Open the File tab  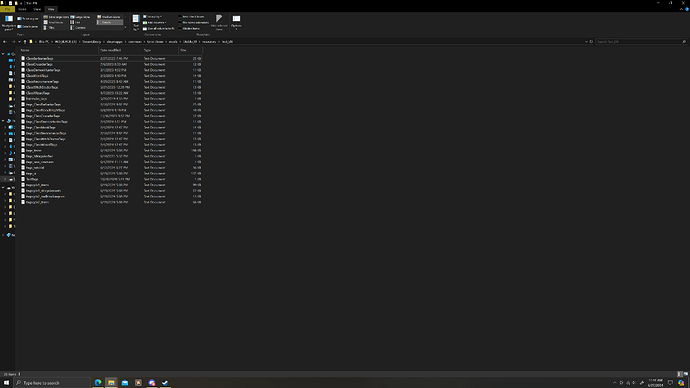pos(7,9)
